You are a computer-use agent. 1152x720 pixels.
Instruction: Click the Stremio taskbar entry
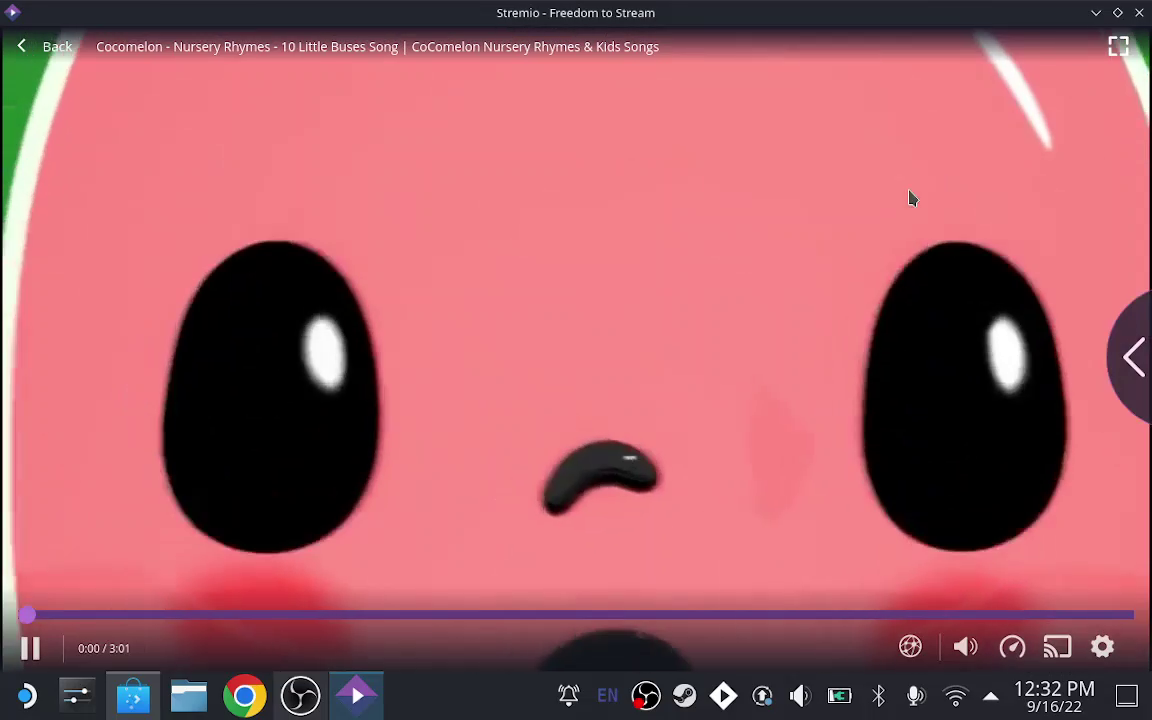point(356,695)
